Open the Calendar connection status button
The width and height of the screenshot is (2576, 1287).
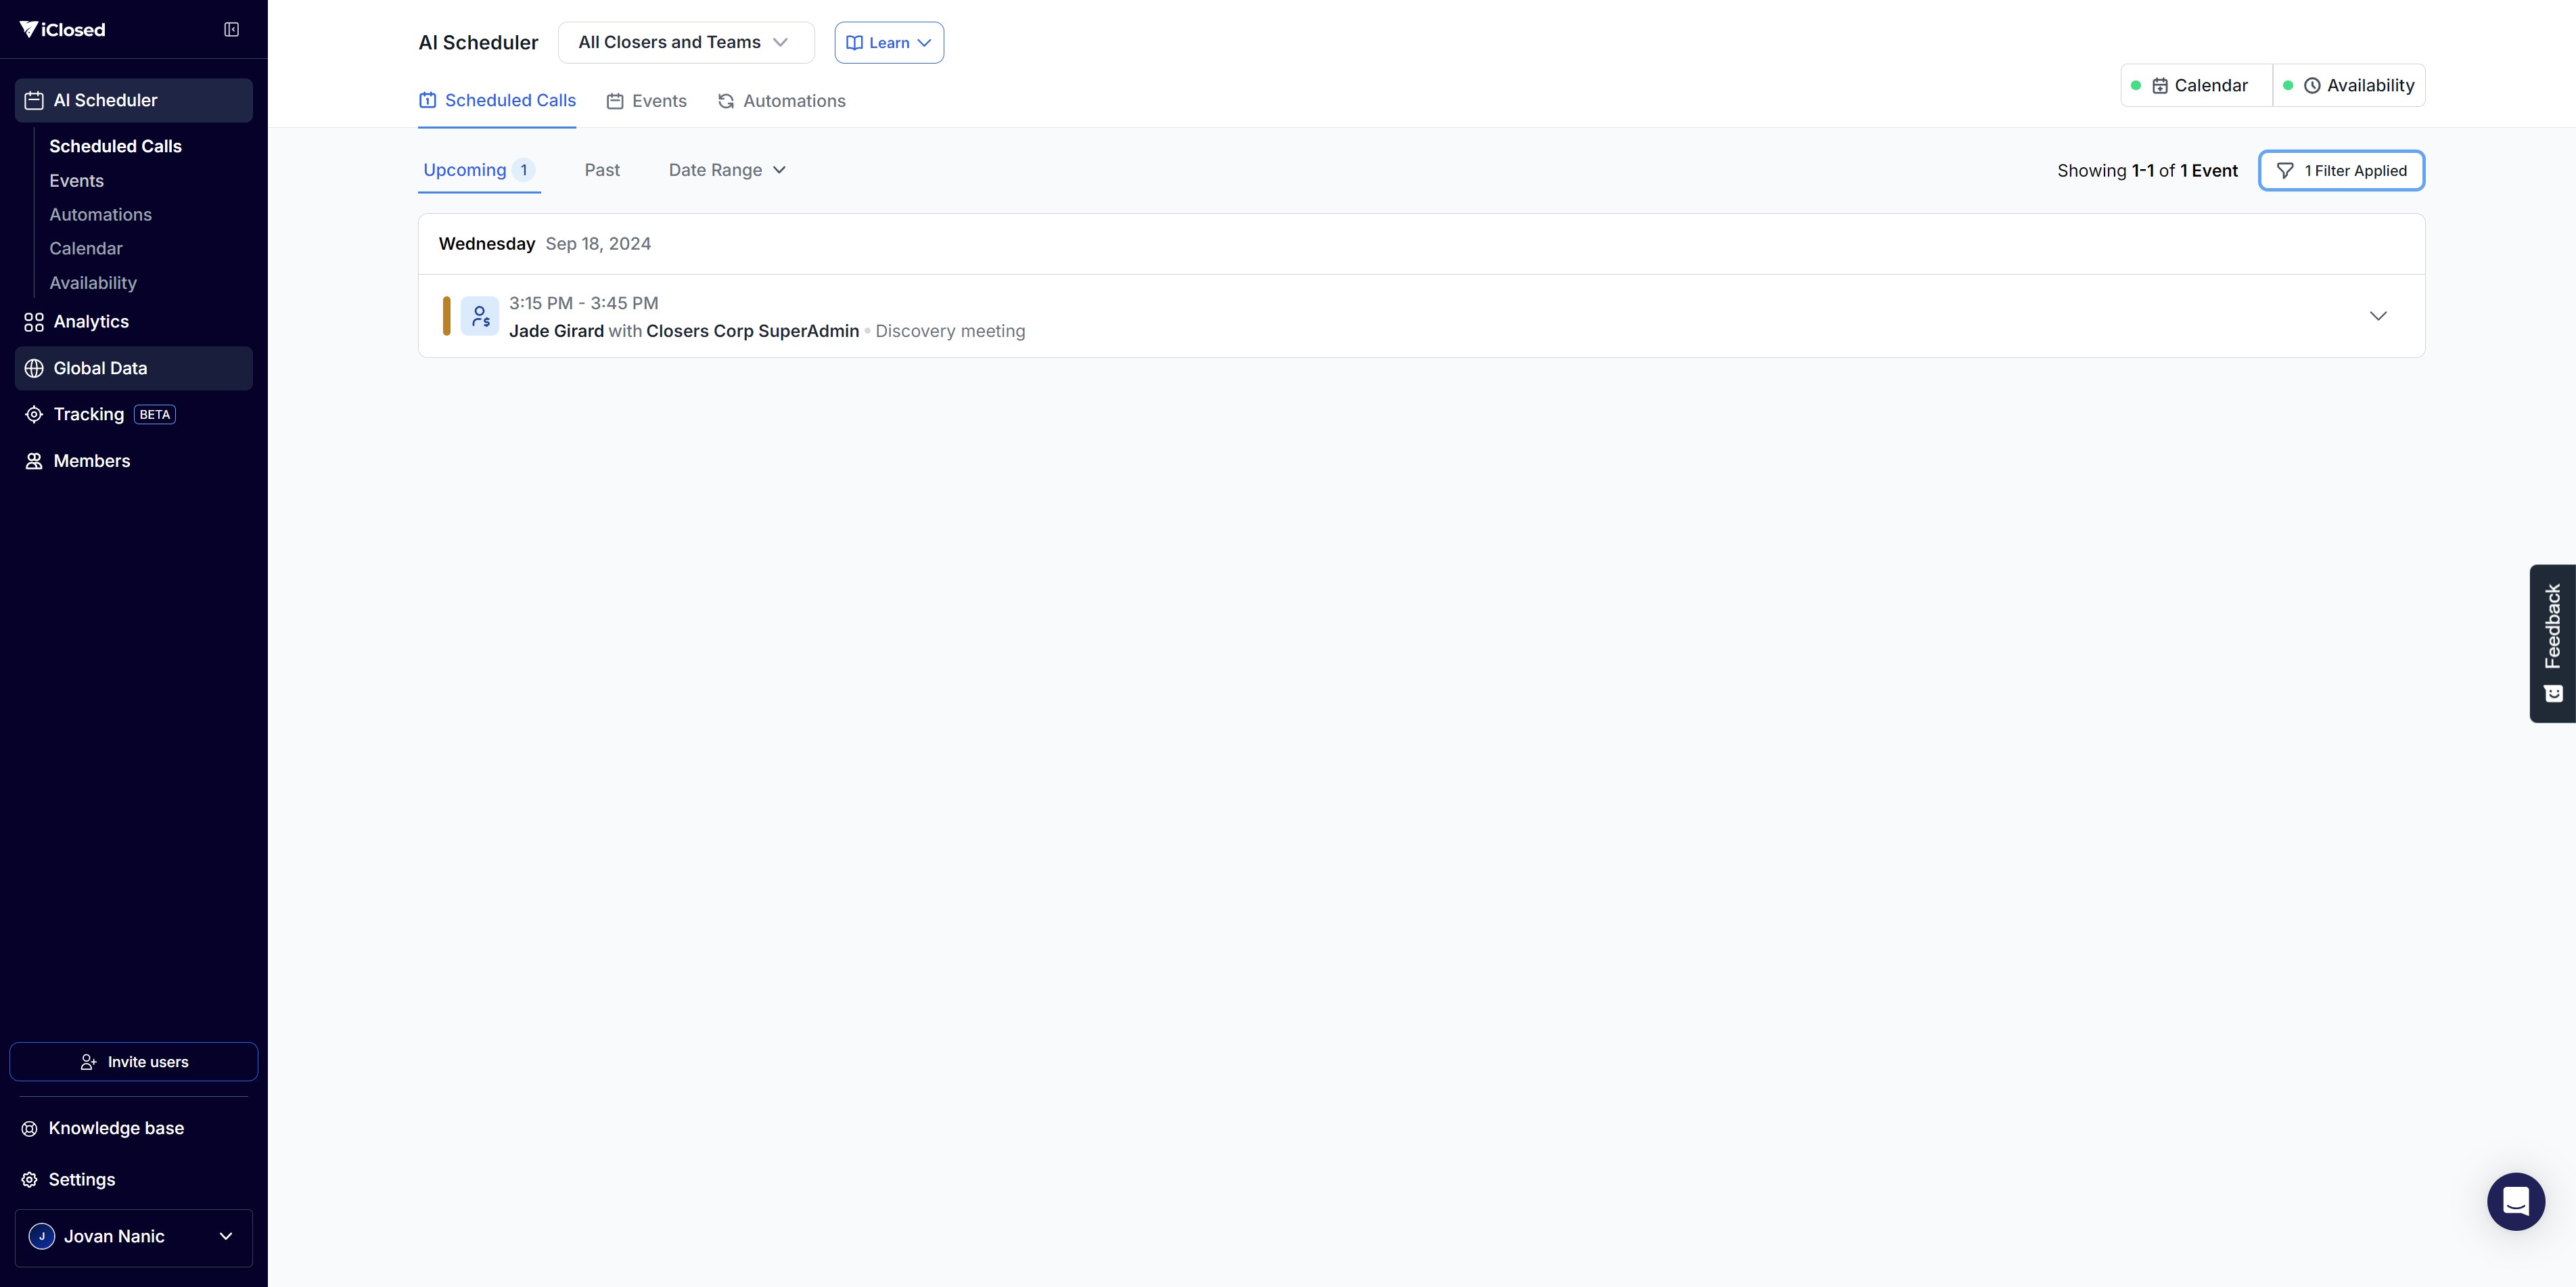(2198, 86)
